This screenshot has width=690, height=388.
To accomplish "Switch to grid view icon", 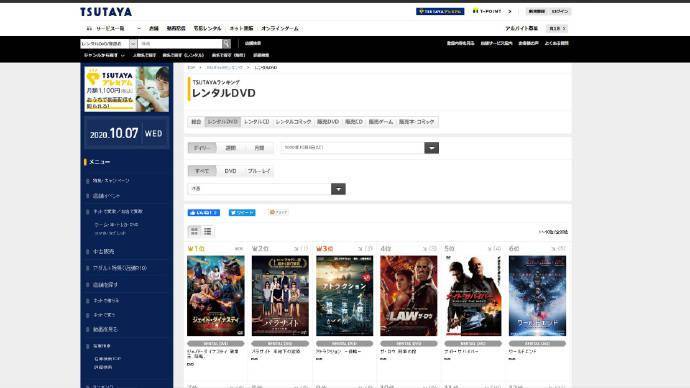I will (x=194, y=231).
